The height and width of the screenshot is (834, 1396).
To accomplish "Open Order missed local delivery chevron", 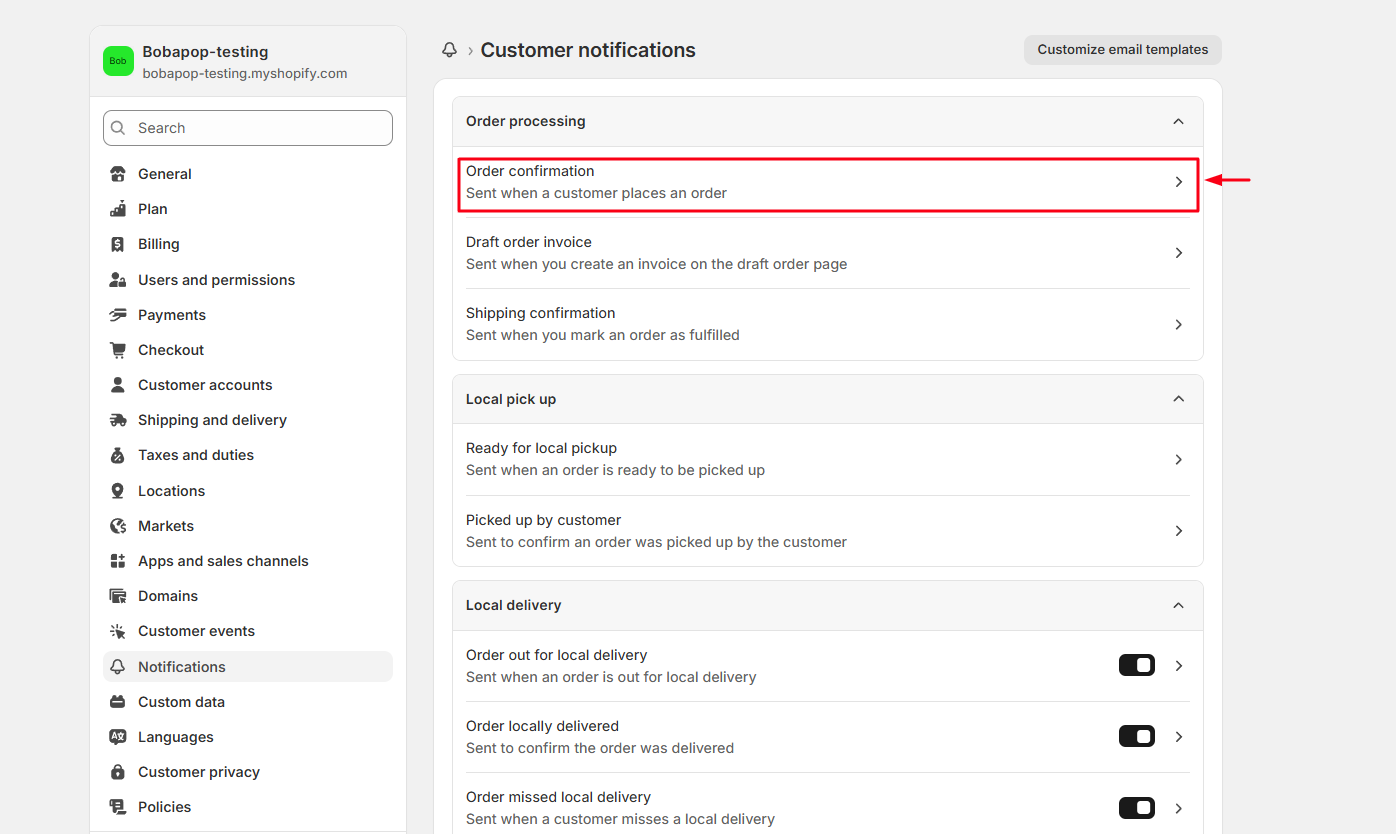I will click(1179, 808).
